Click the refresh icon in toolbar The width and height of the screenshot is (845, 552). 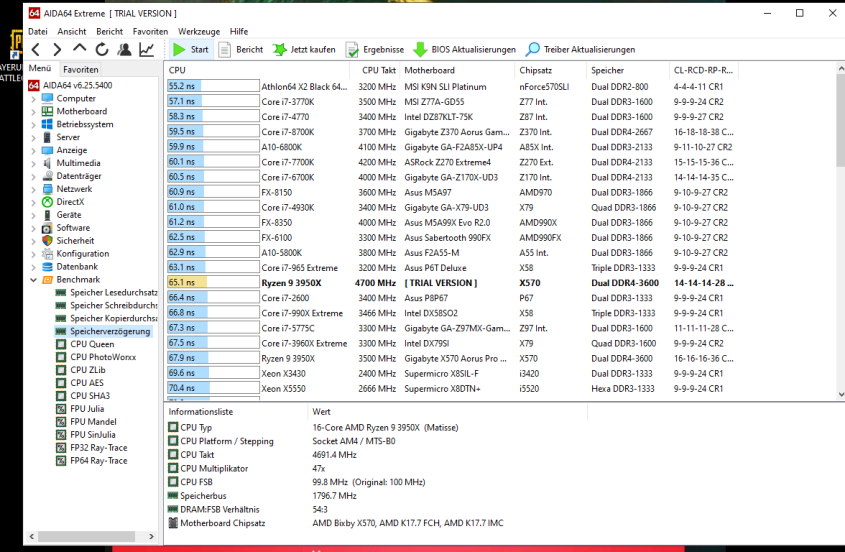click(x=101, y=50)
